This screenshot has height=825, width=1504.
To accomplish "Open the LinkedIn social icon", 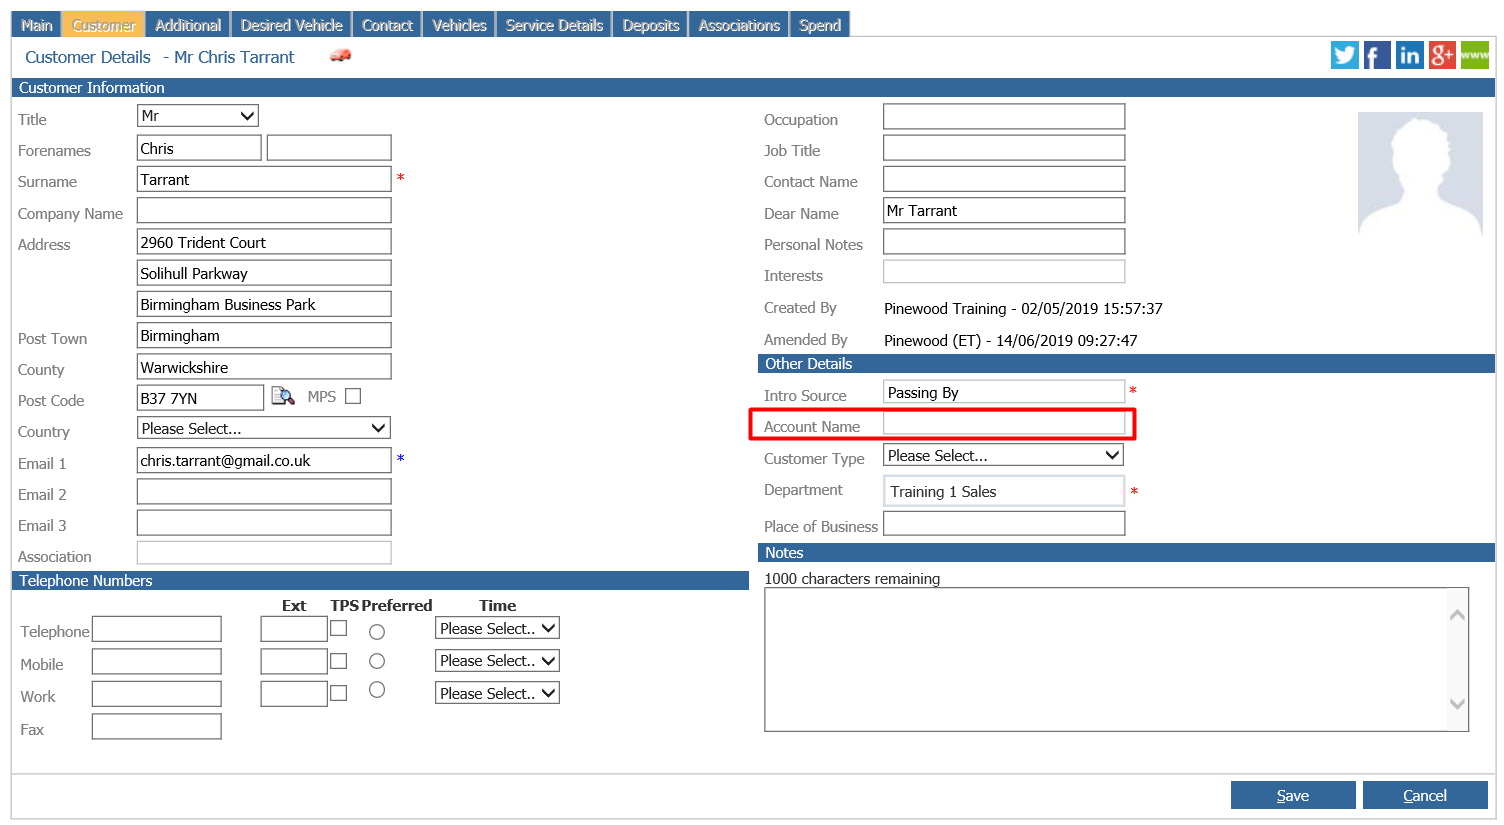I will (x=1409, y=55).
